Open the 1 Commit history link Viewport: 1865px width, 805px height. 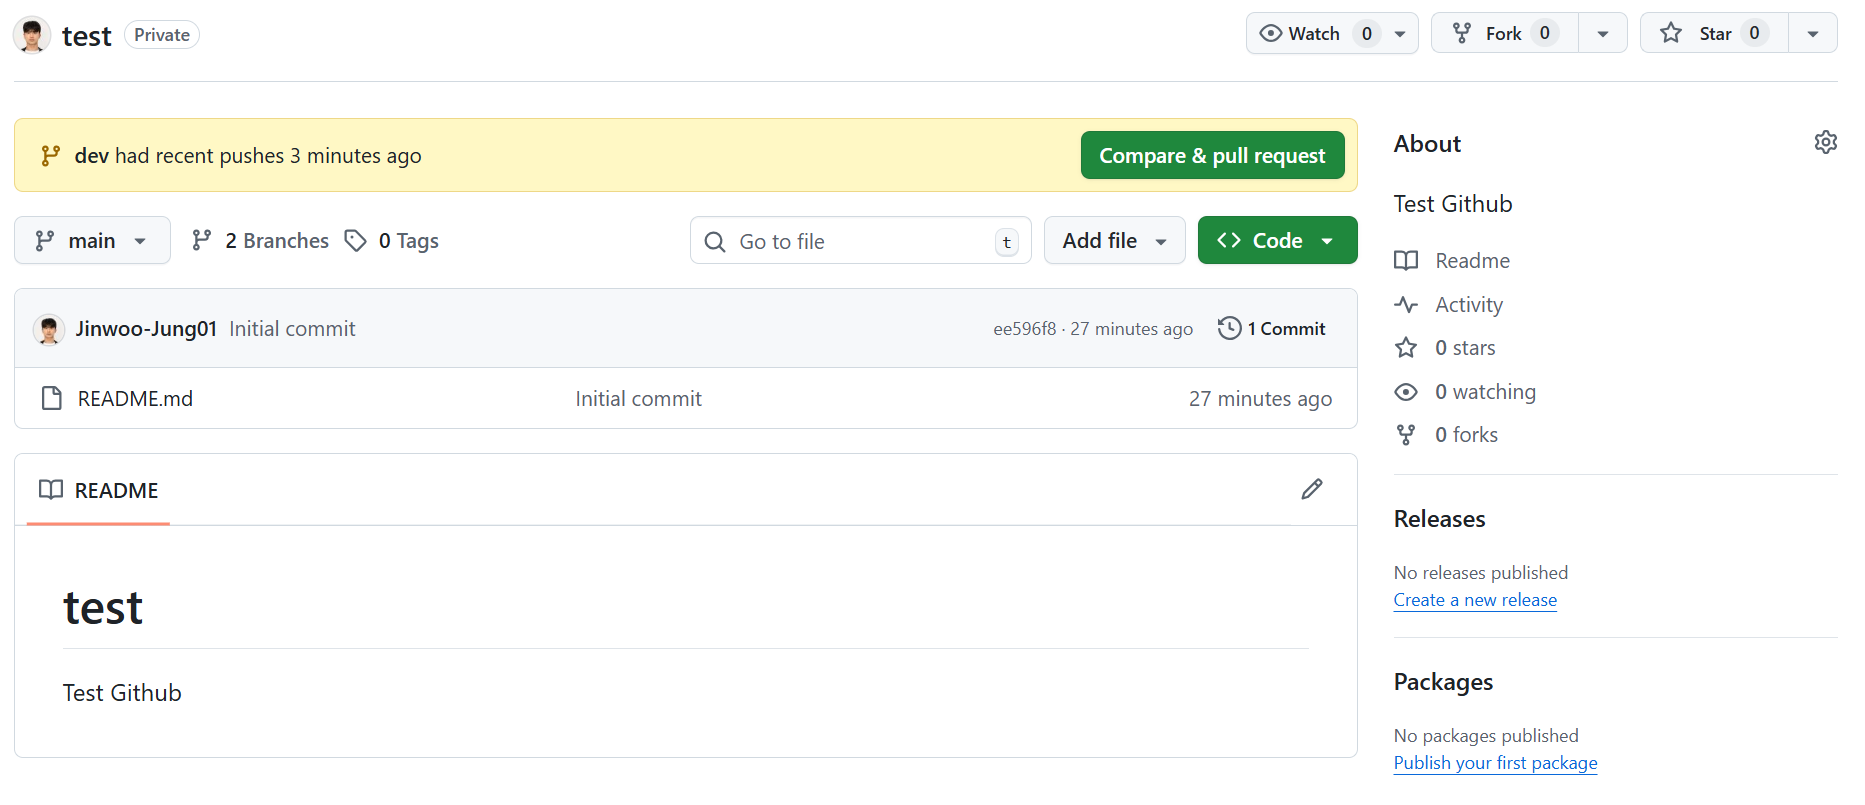click(1272, 328)
